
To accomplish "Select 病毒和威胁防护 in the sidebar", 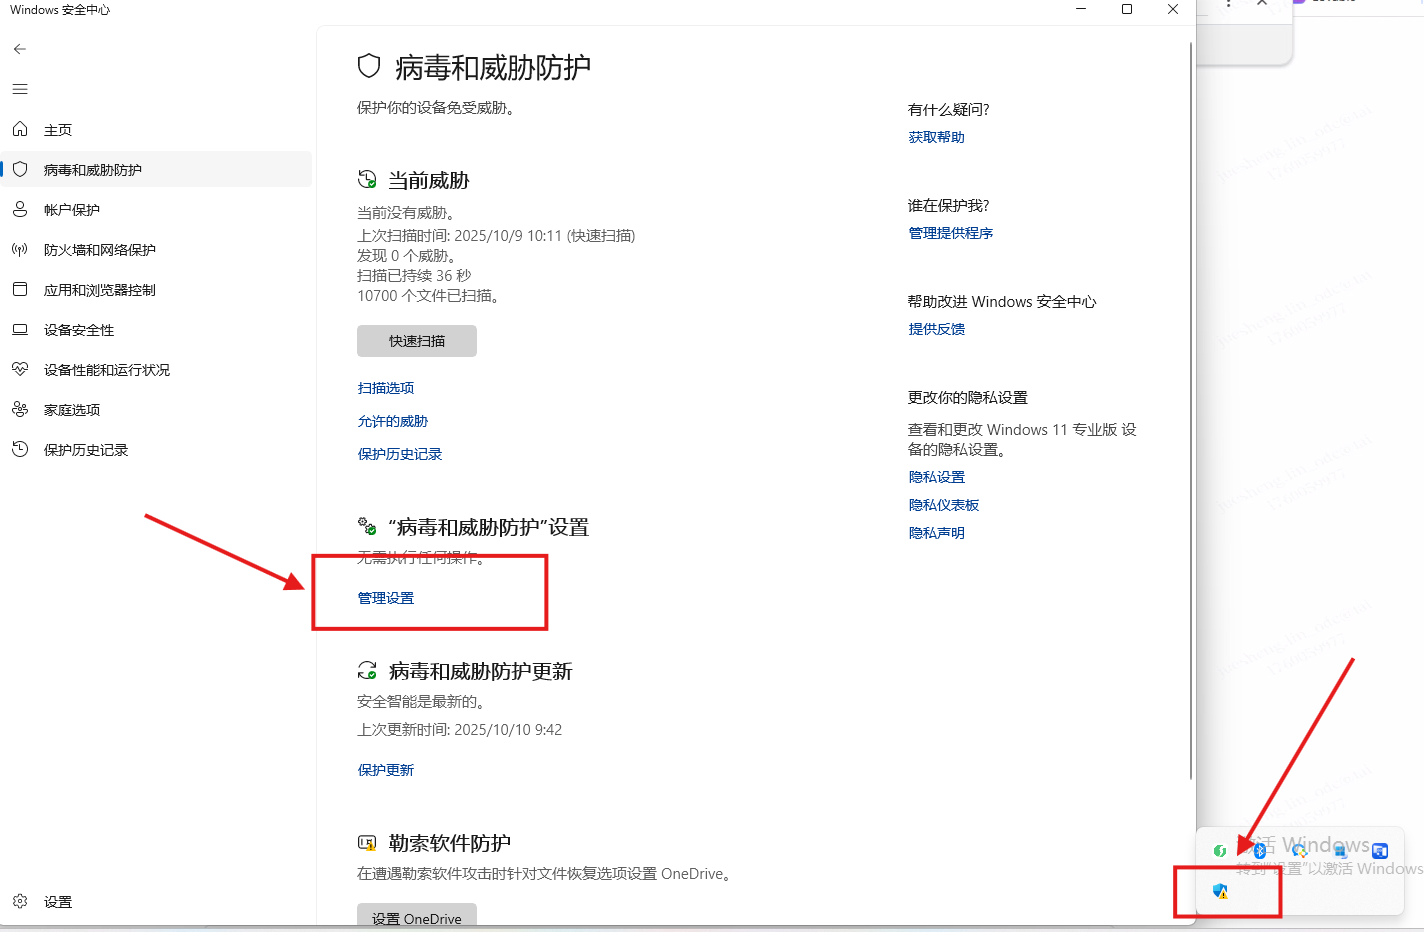I will (157, 169).
